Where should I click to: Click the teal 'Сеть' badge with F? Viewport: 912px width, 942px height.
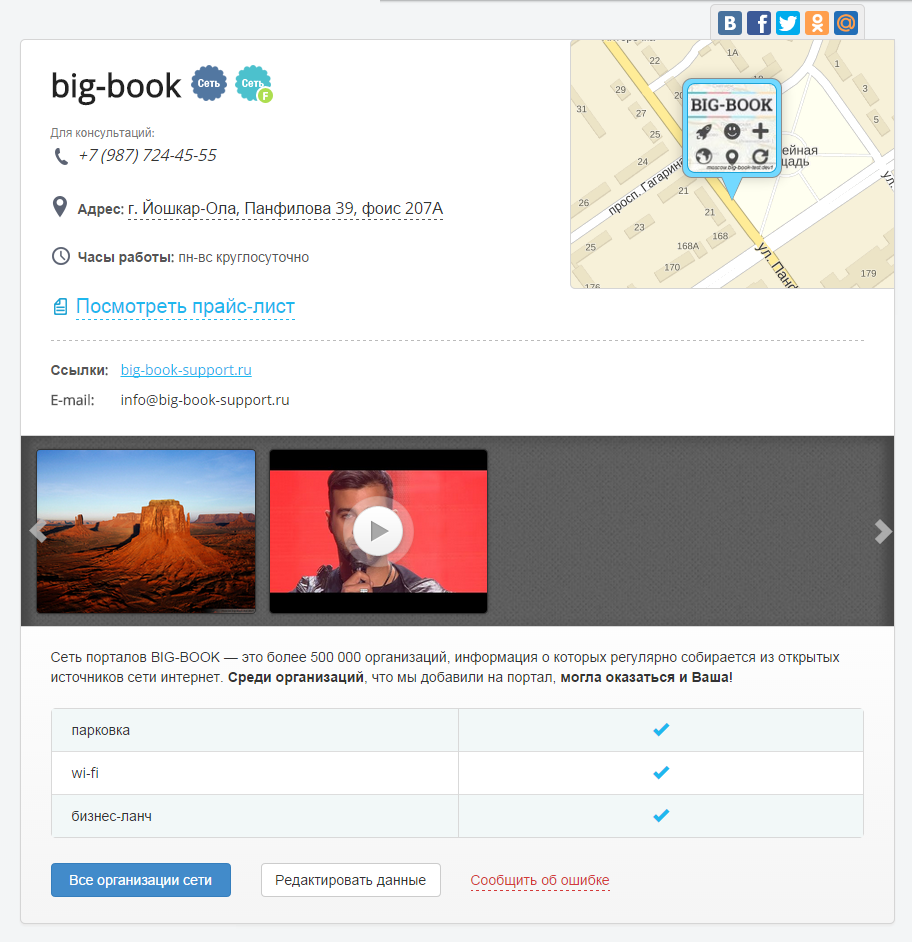(253, 85)
